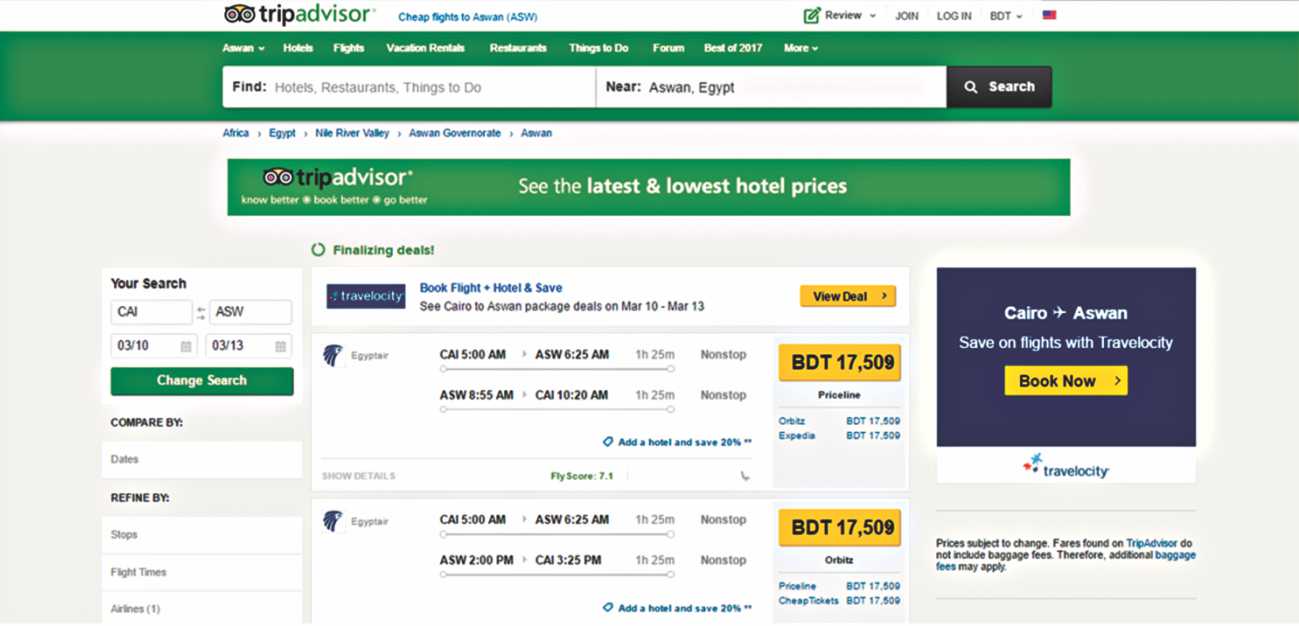This screenshot has height=626, width=1299.
Task: Click the Review pencil icon
Action: click(x=812, y=16)
